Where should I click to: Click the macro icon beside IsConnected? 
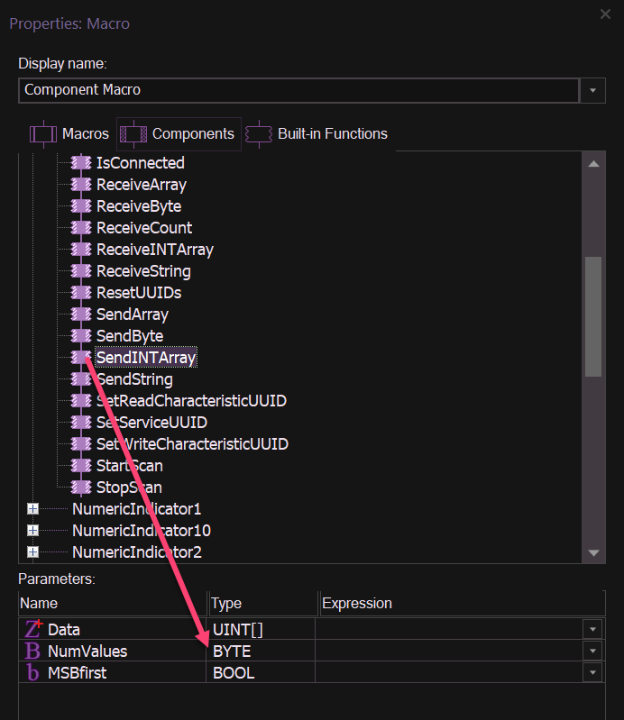pyautogui.click(x=81, y=163)
